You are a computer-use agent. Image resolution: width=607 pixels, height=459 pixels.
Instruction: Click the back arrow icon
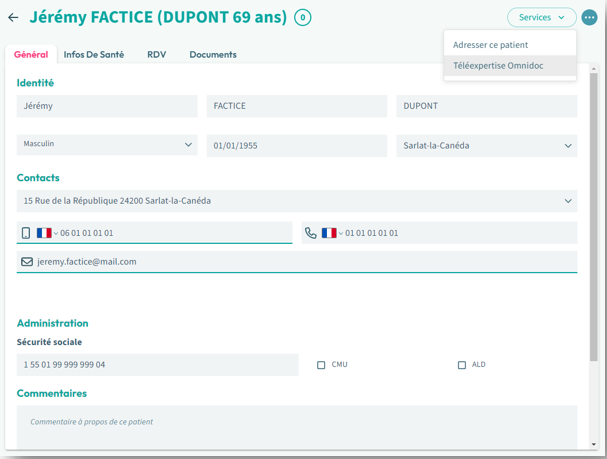(13, 18)
